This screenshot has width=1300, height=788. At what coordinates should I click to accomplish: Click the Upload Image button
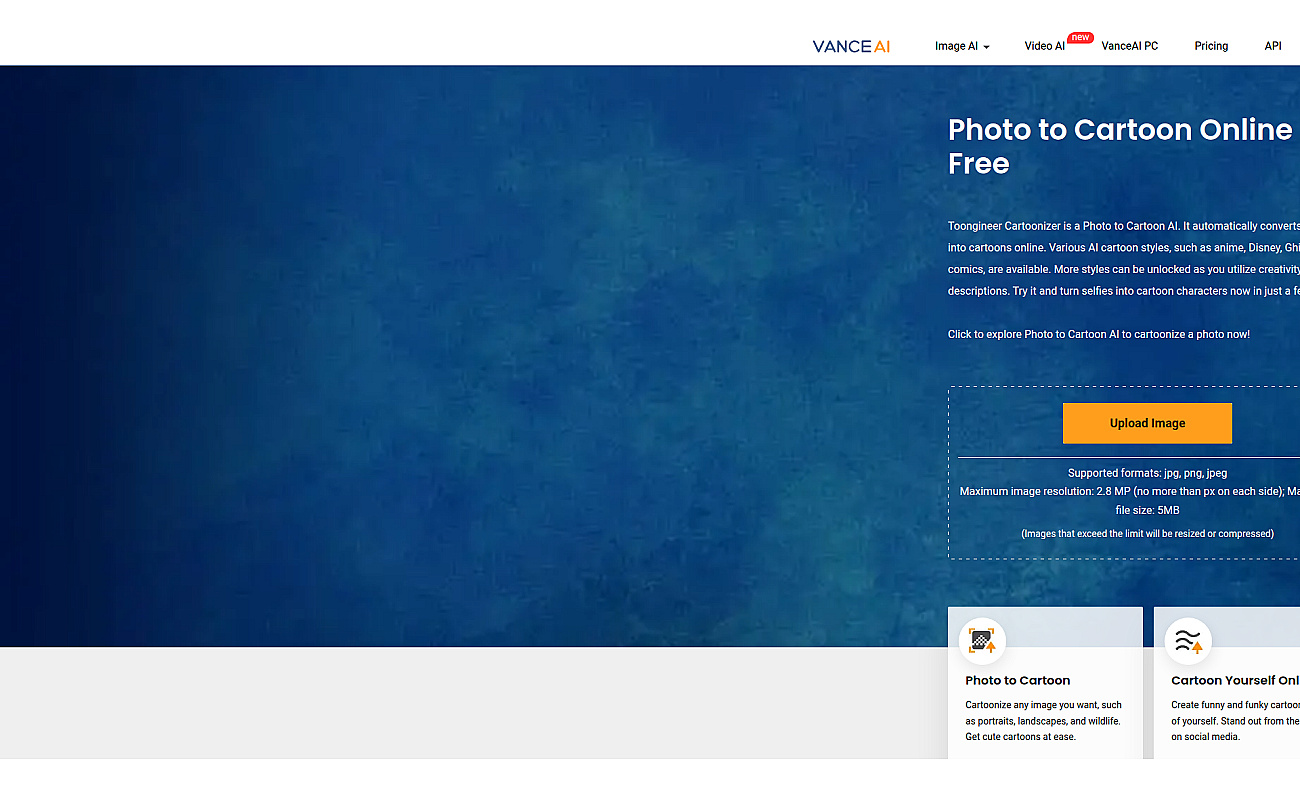pyautogui.click(x=1147, y=423)
